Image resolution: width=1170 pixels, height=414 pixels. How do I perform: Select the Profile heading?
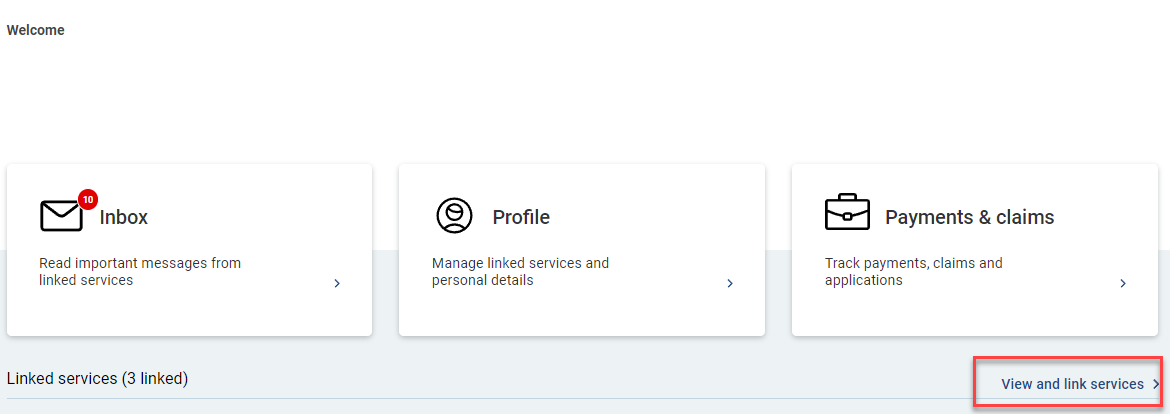tap(521, 217)
